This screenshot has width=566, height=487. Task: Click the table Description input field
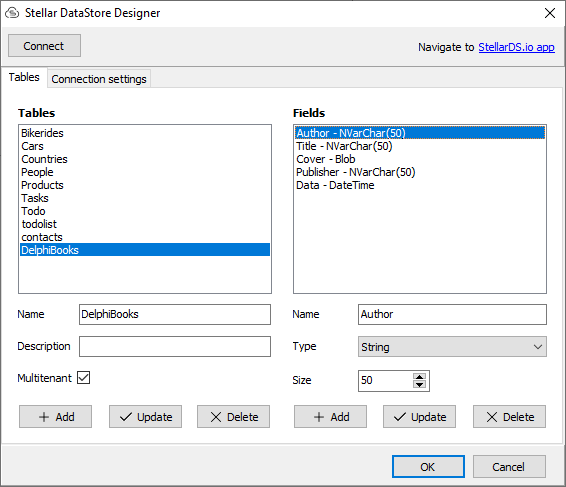[175, 347]
